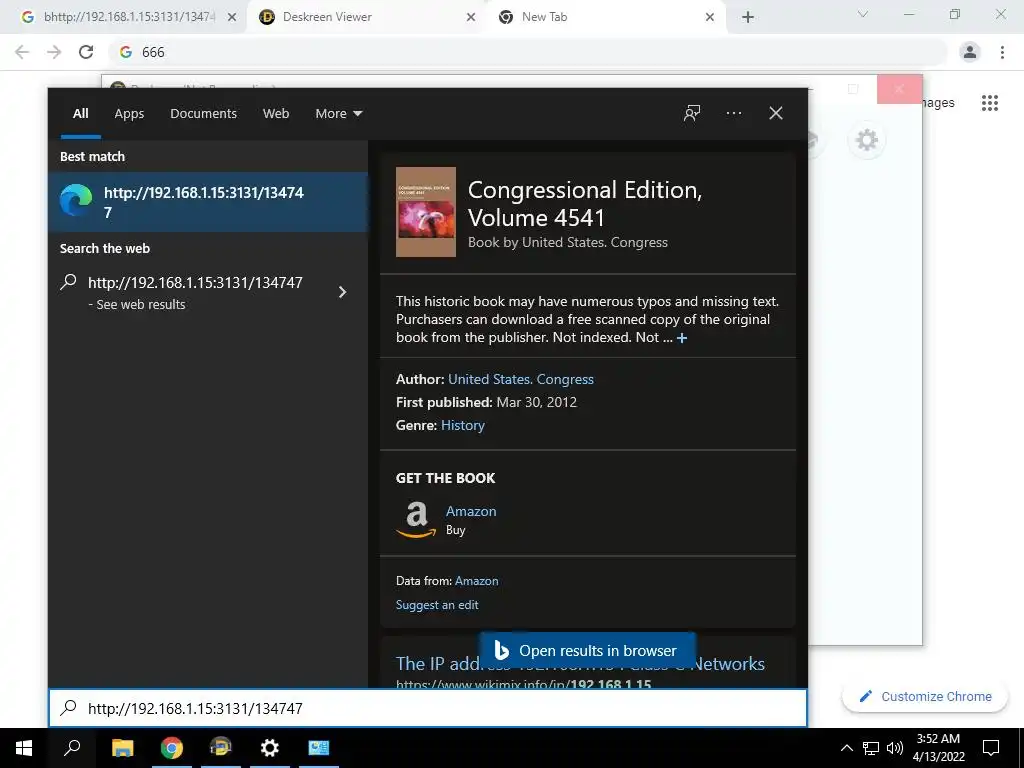Image resolution: width=1024 pixels, height=768 pixels.
Task: Open the Action Center notifications icon
Action: (991, 748)
